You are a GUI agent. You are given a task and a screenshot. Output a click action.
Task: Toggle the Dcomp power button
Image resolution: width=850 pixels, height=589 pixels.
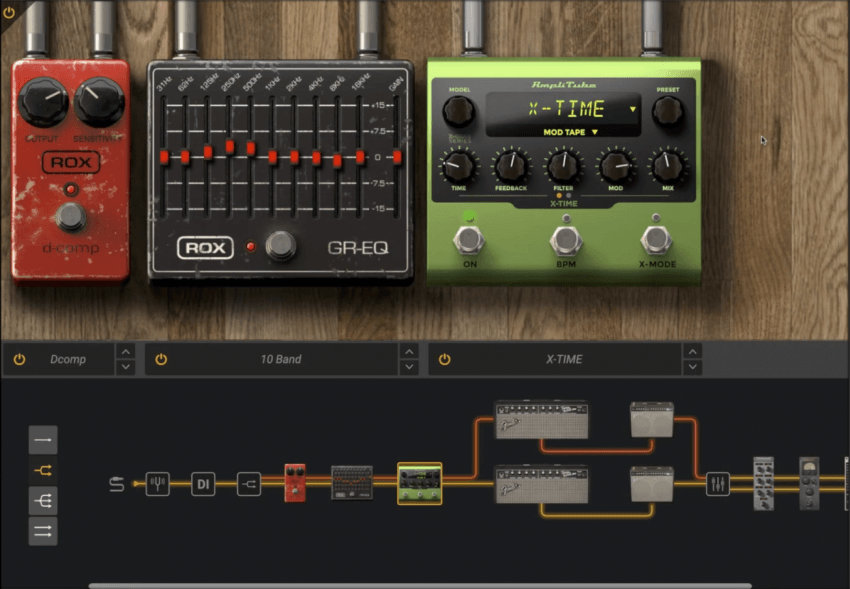pos(20,359)
